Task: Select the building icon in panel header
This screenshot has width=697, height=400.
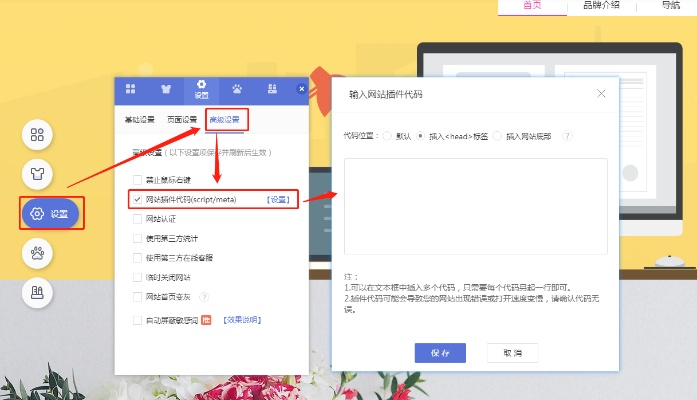Action: point(272,89)
